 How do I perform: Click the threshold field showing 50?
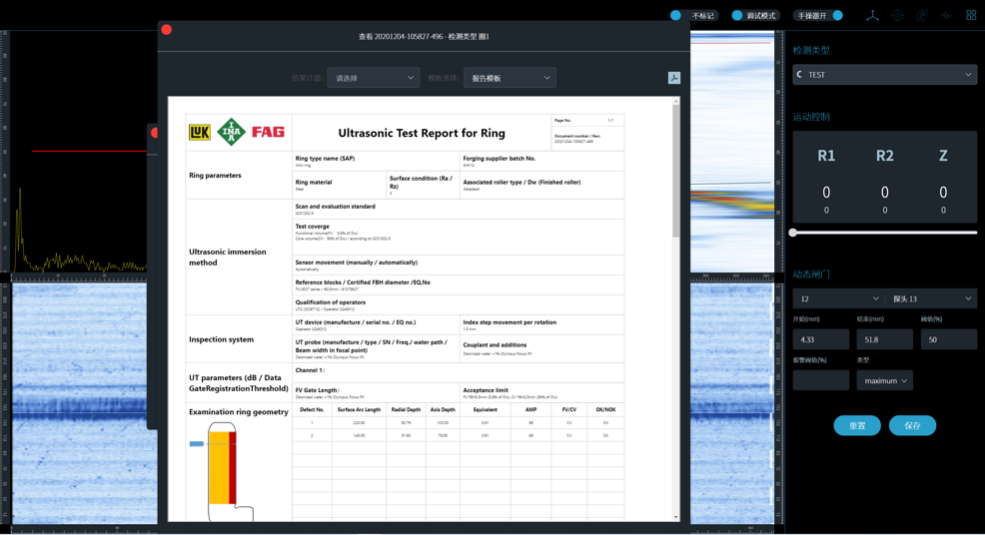[949, 340]
